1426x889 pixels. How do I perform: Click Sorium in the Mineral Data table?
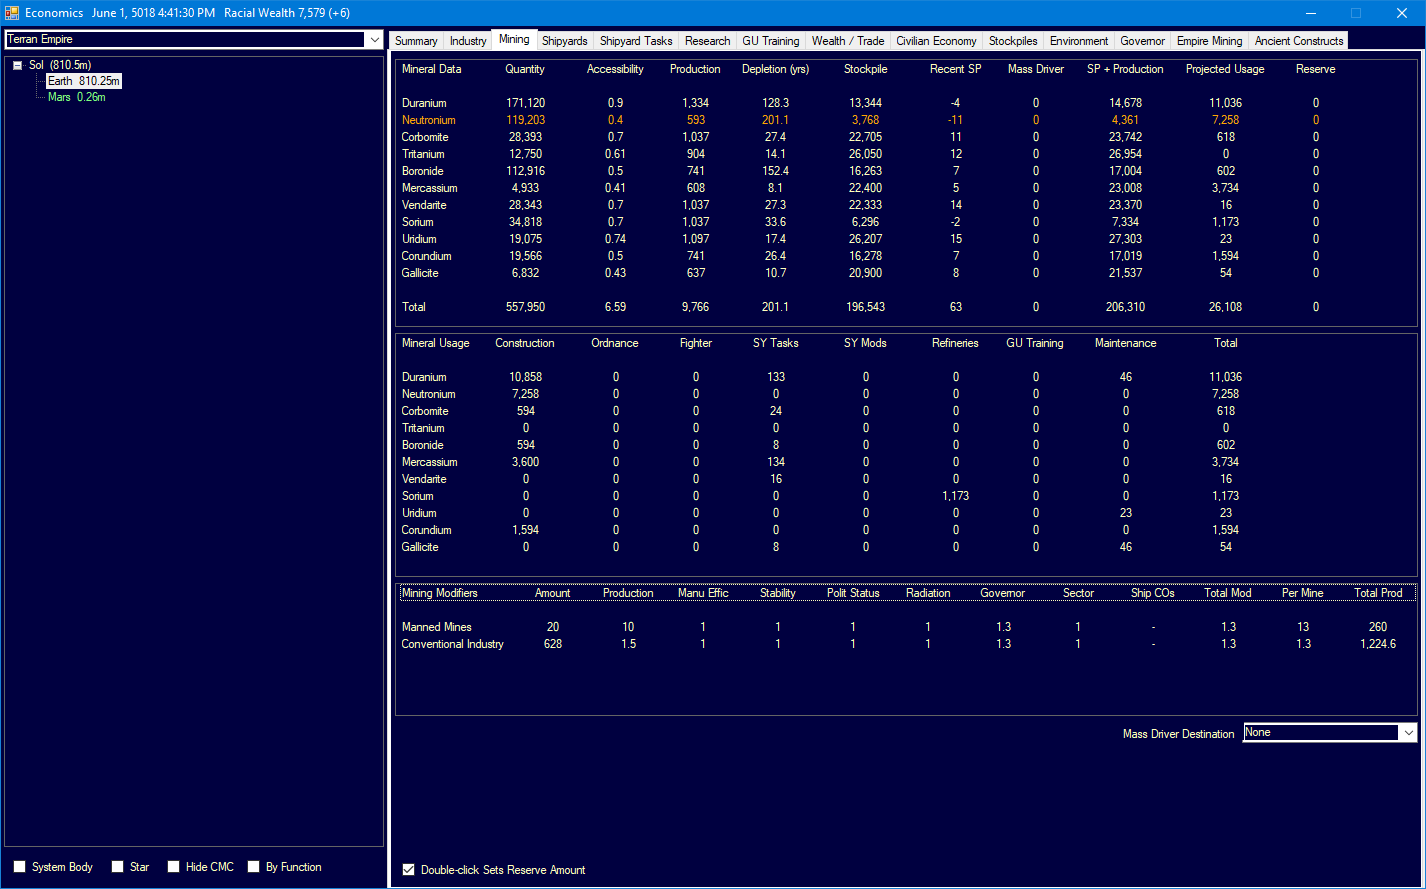[x=418, y=222]
